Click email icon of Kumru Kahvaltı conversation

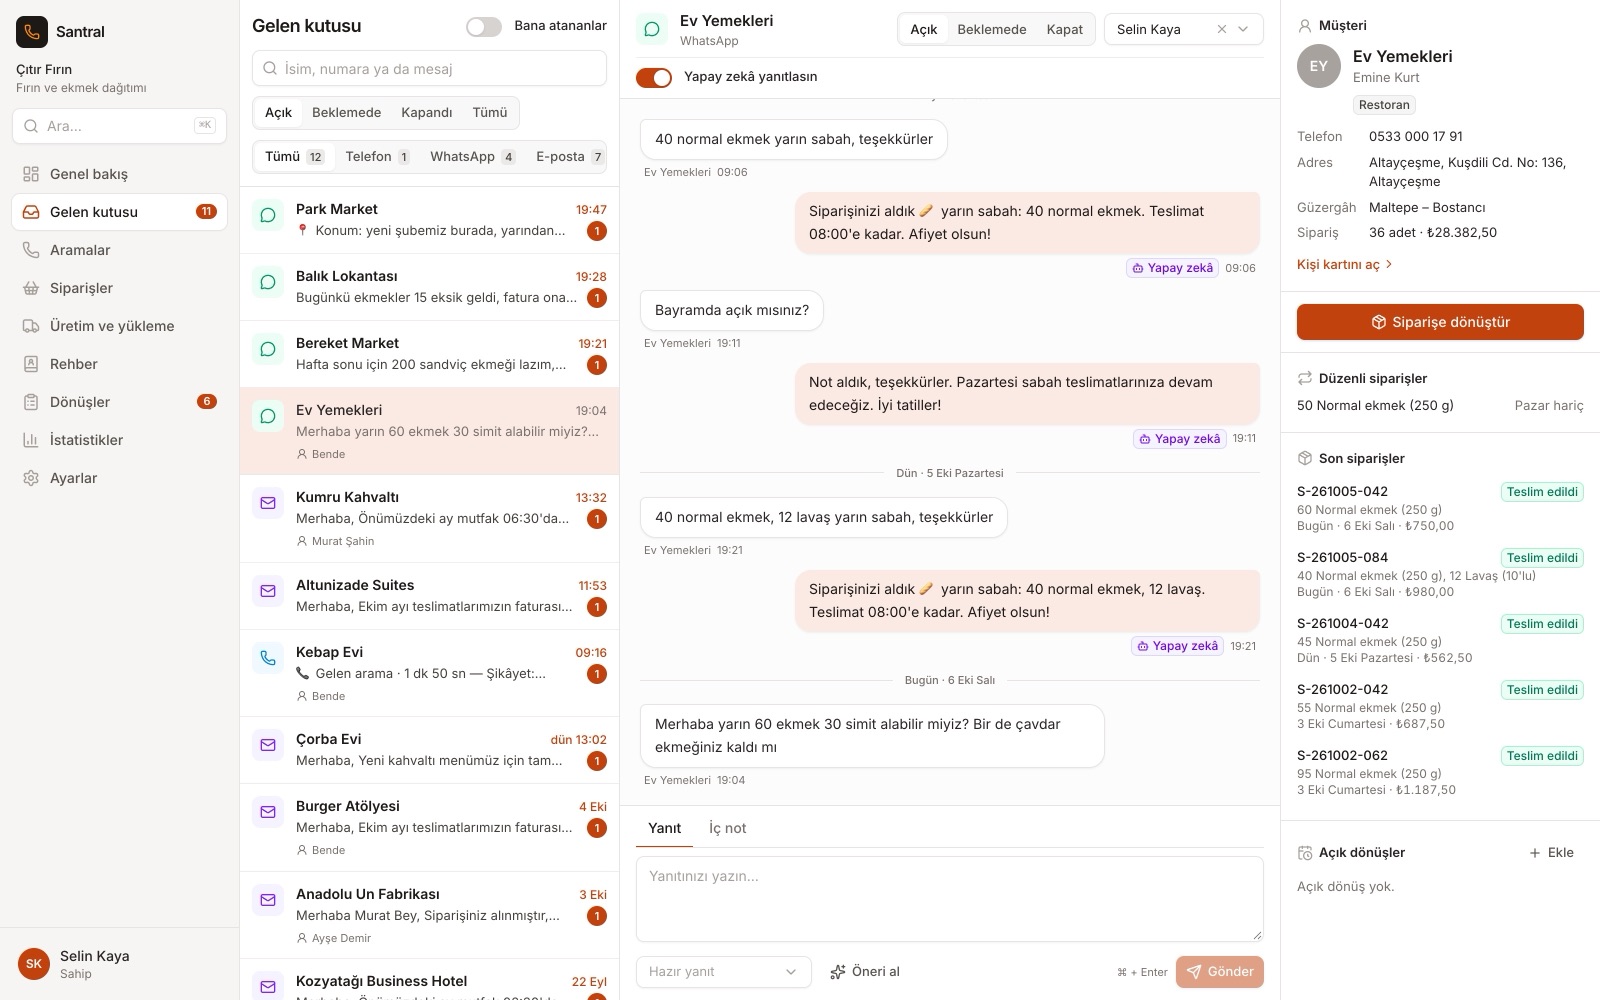pos(268,503)
